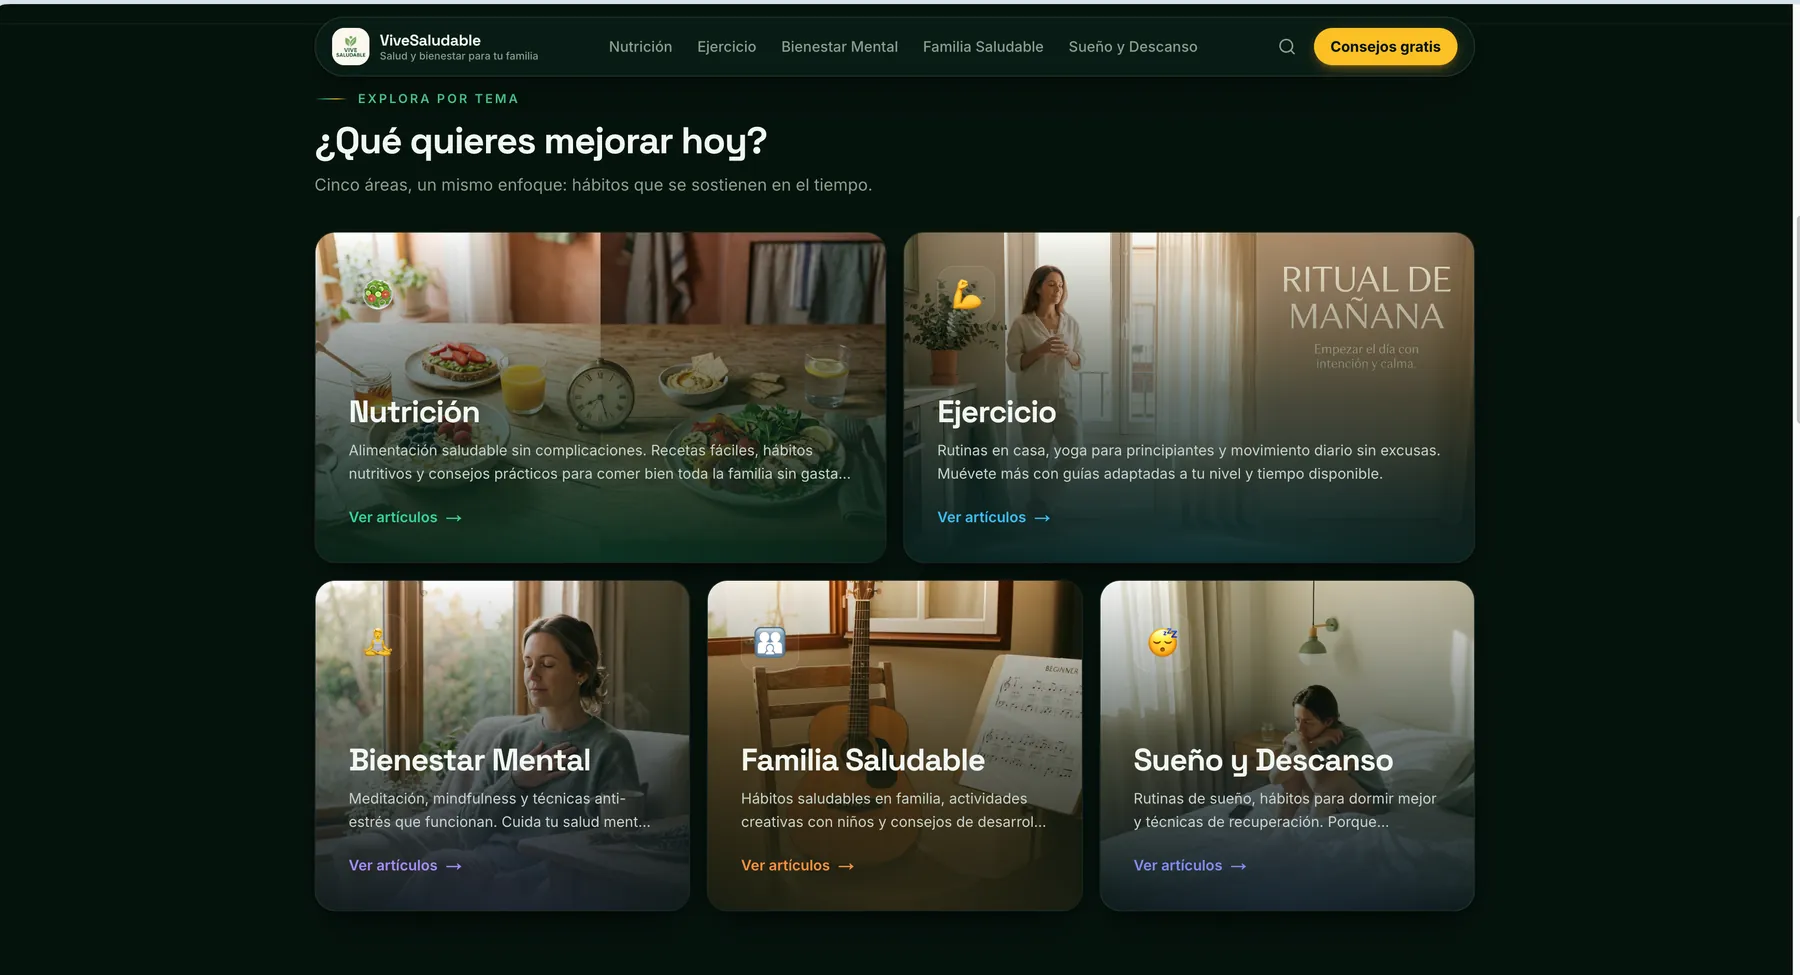
Task: Click the 'Hábitos saludables en familia' description
Action: (893, 810)
